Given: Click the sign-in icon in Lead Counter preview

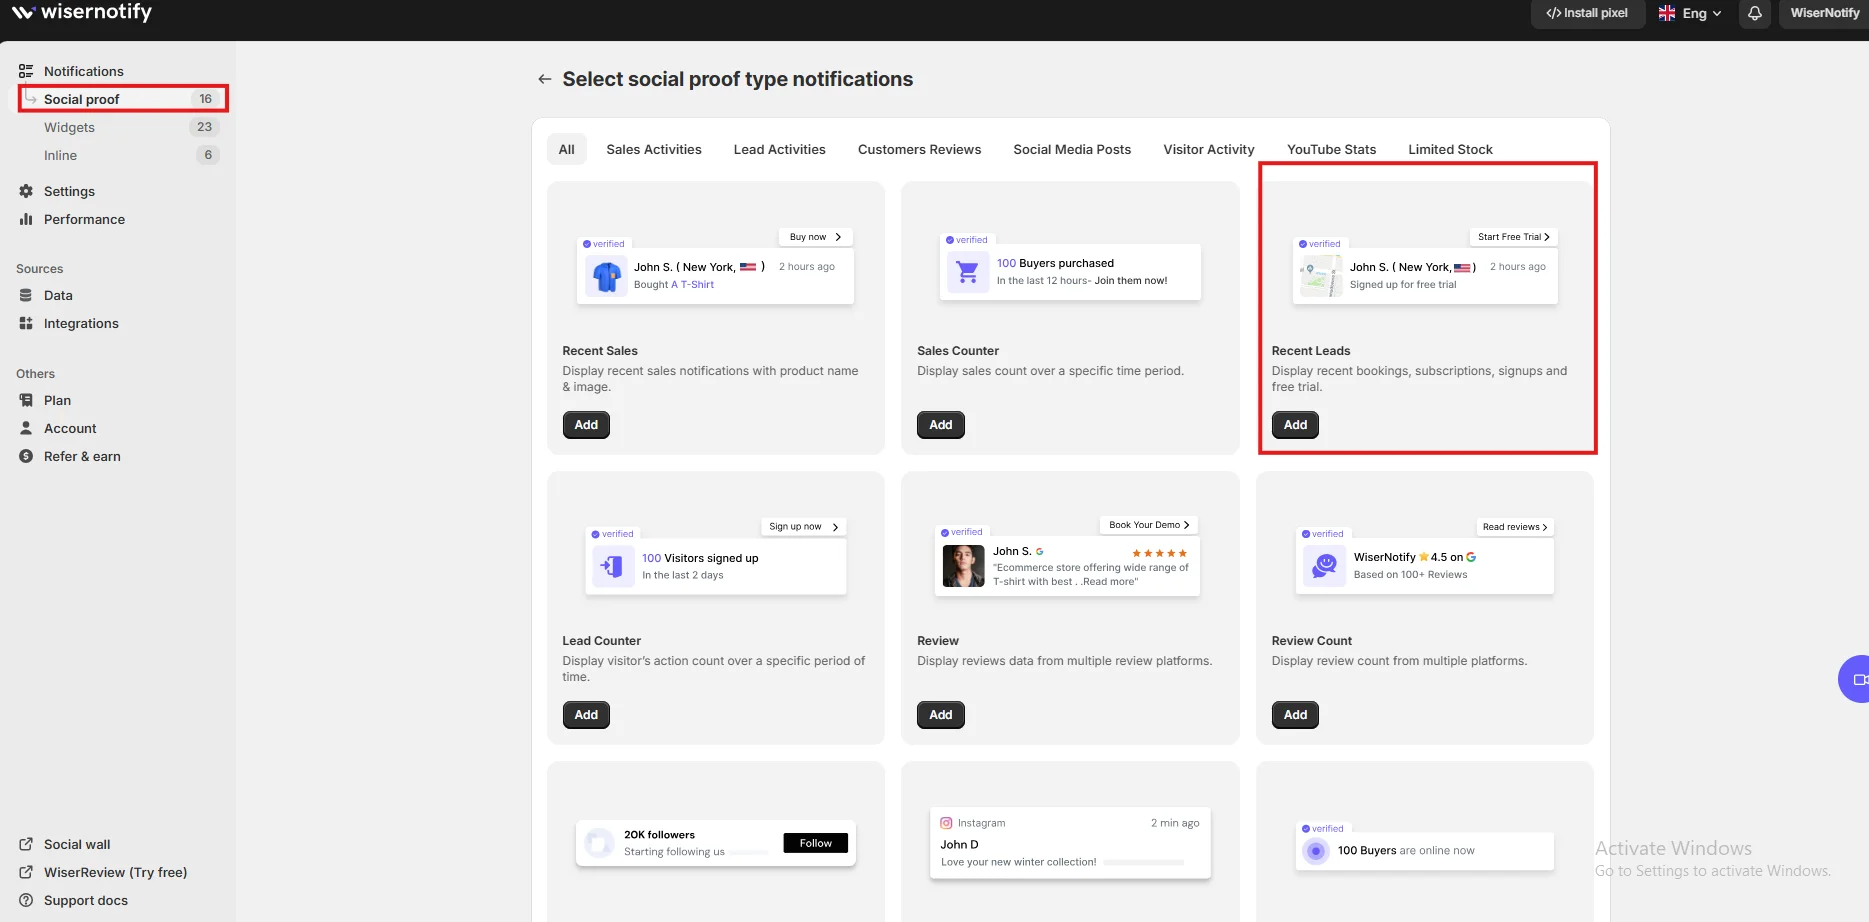Looking at the screenshot, I should [613, 566].
